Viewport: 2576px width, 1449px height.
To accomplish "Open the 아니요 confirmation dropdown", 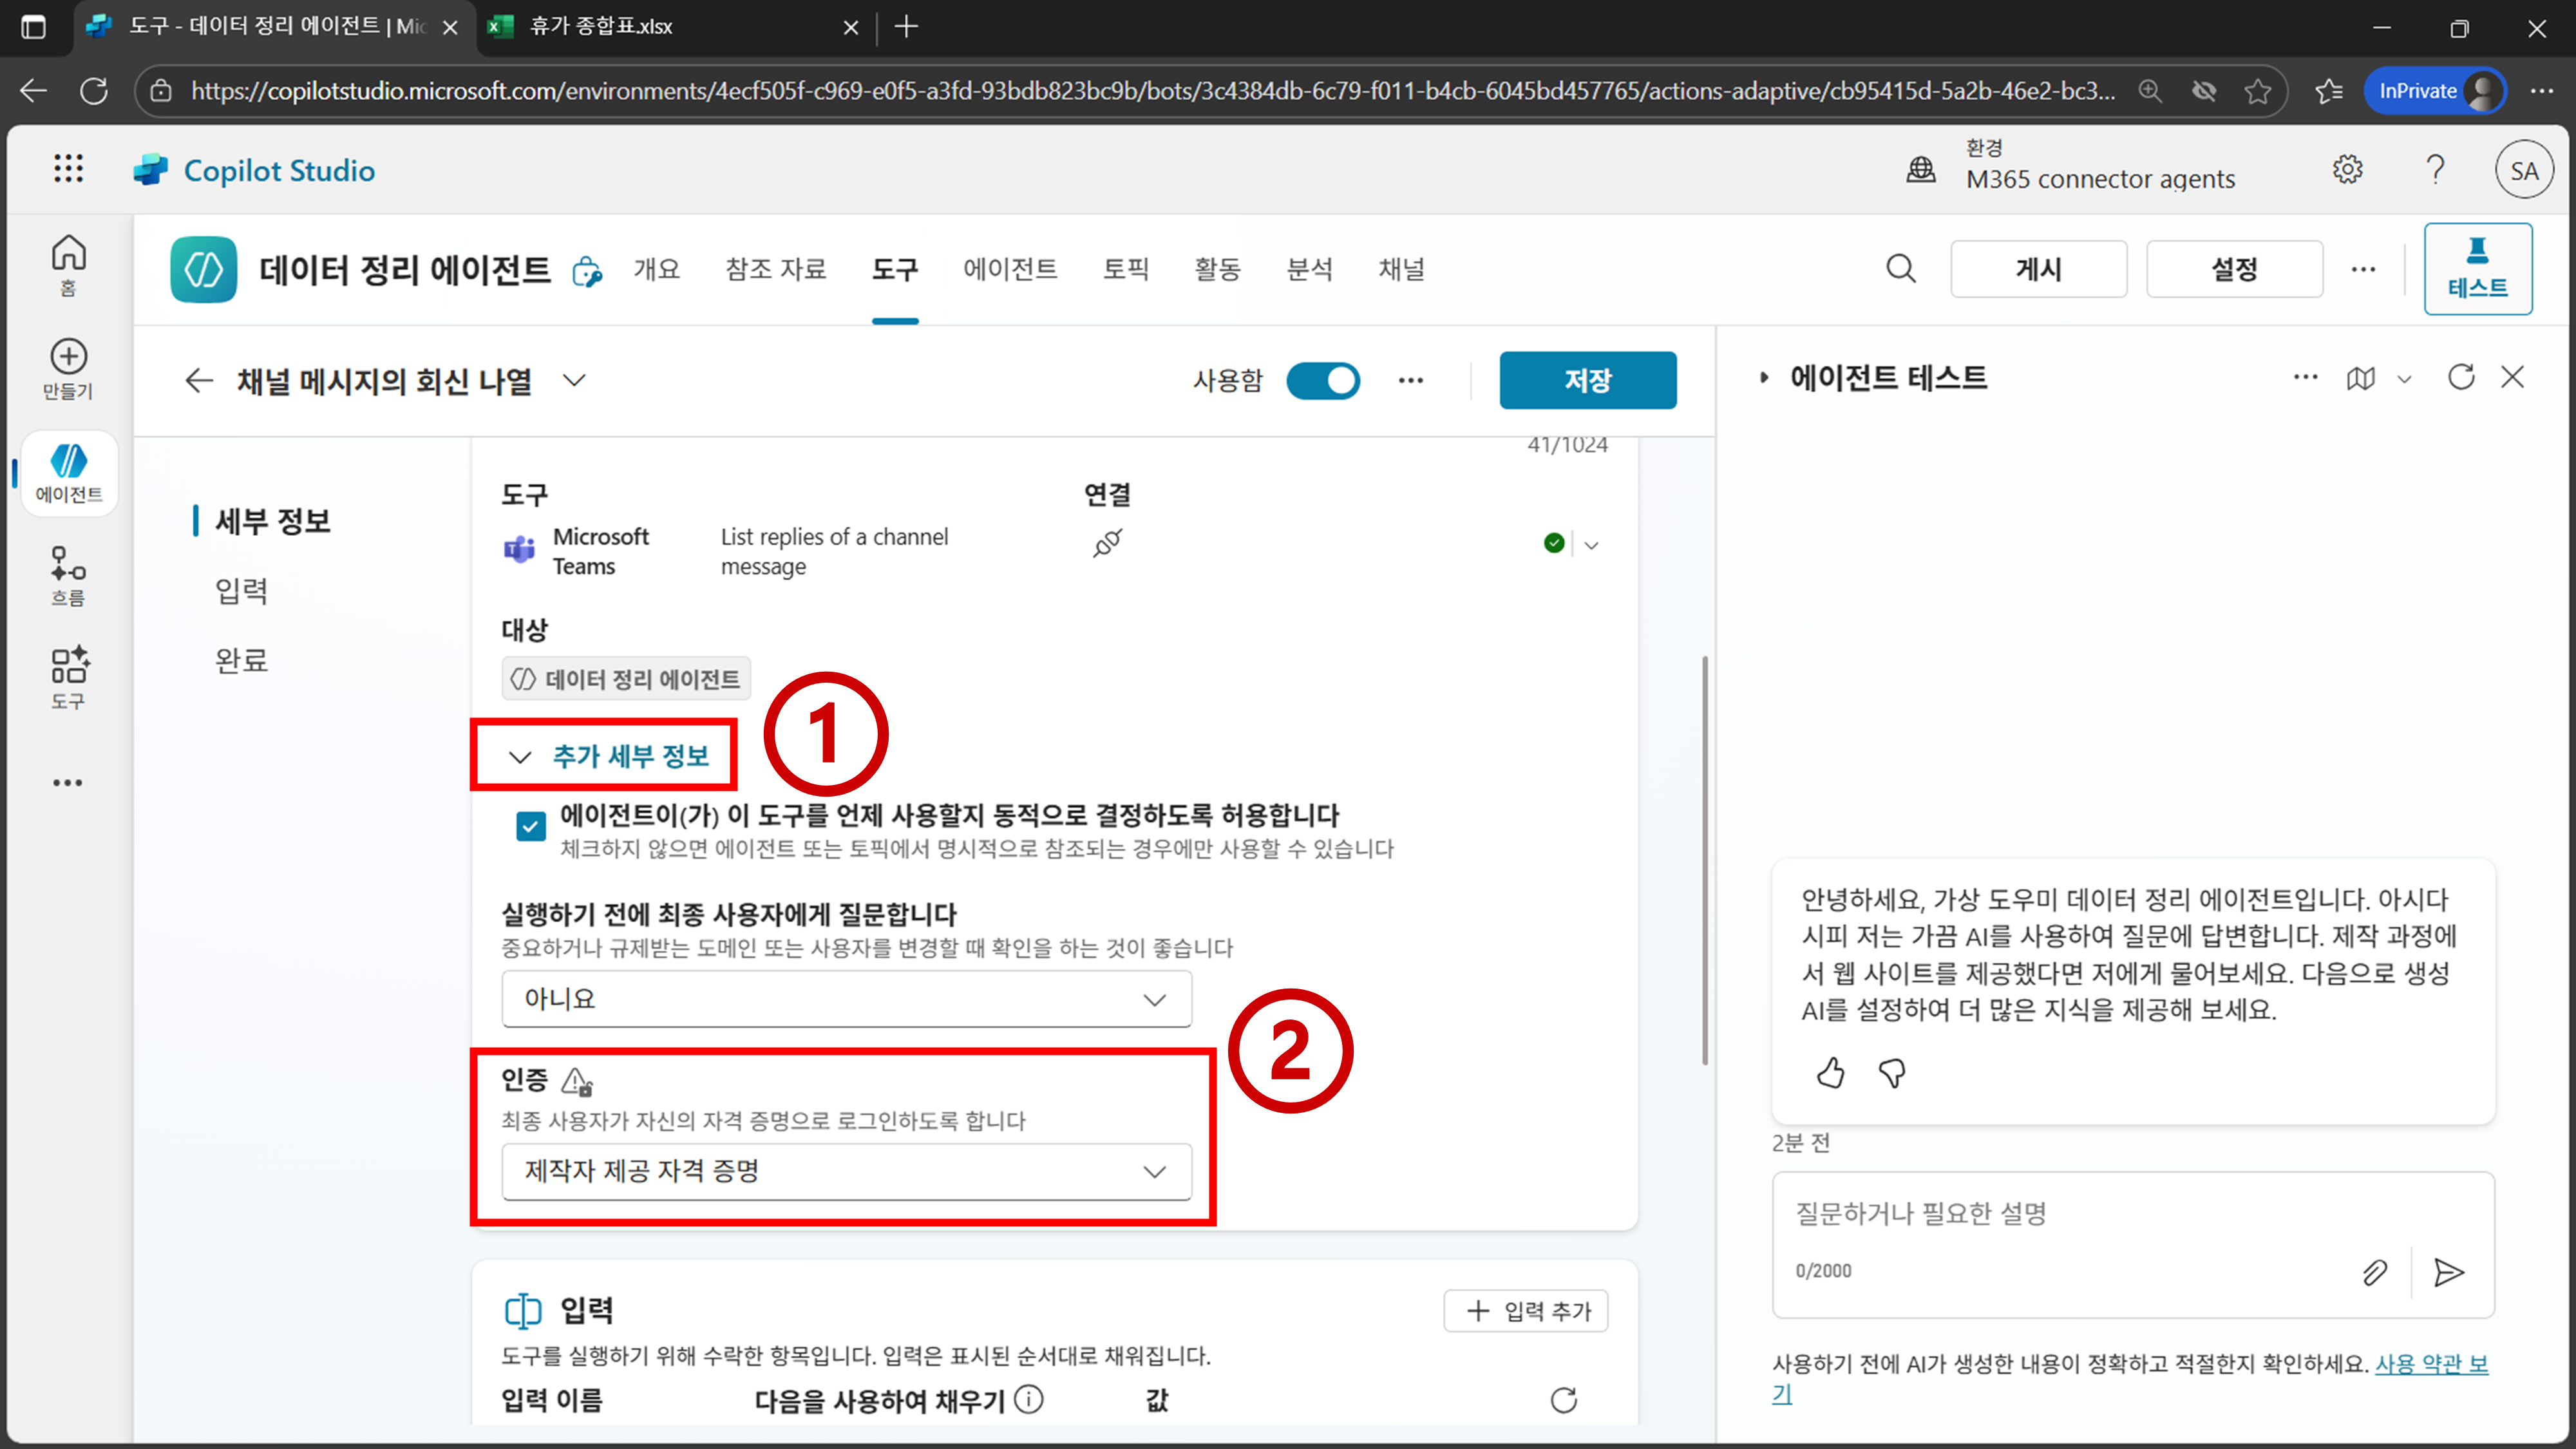I will pos(846,999).
